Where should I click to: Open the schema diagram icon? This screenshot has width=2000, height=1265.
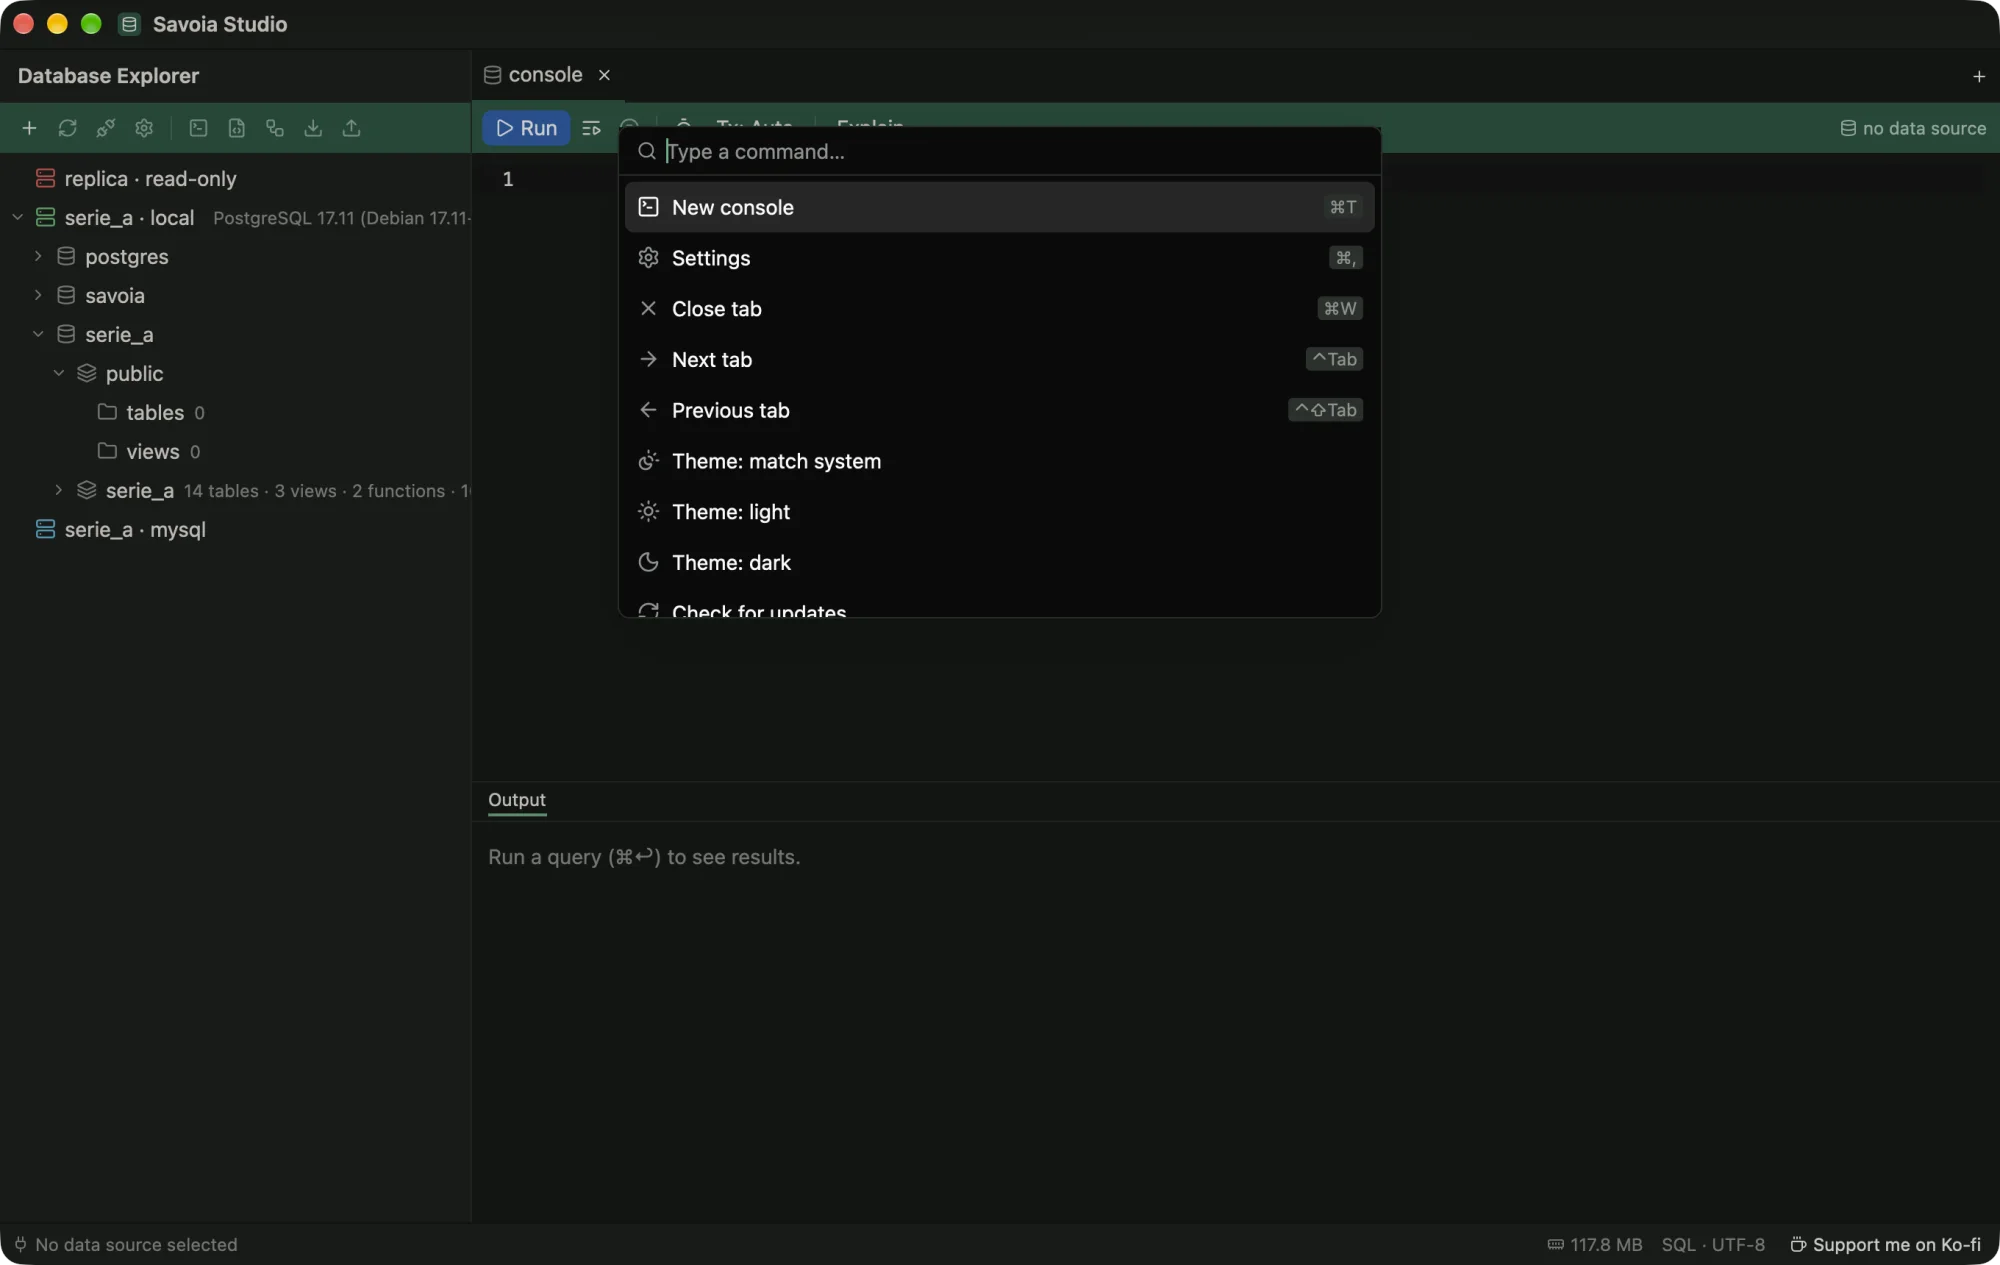(x=275, y=128)
